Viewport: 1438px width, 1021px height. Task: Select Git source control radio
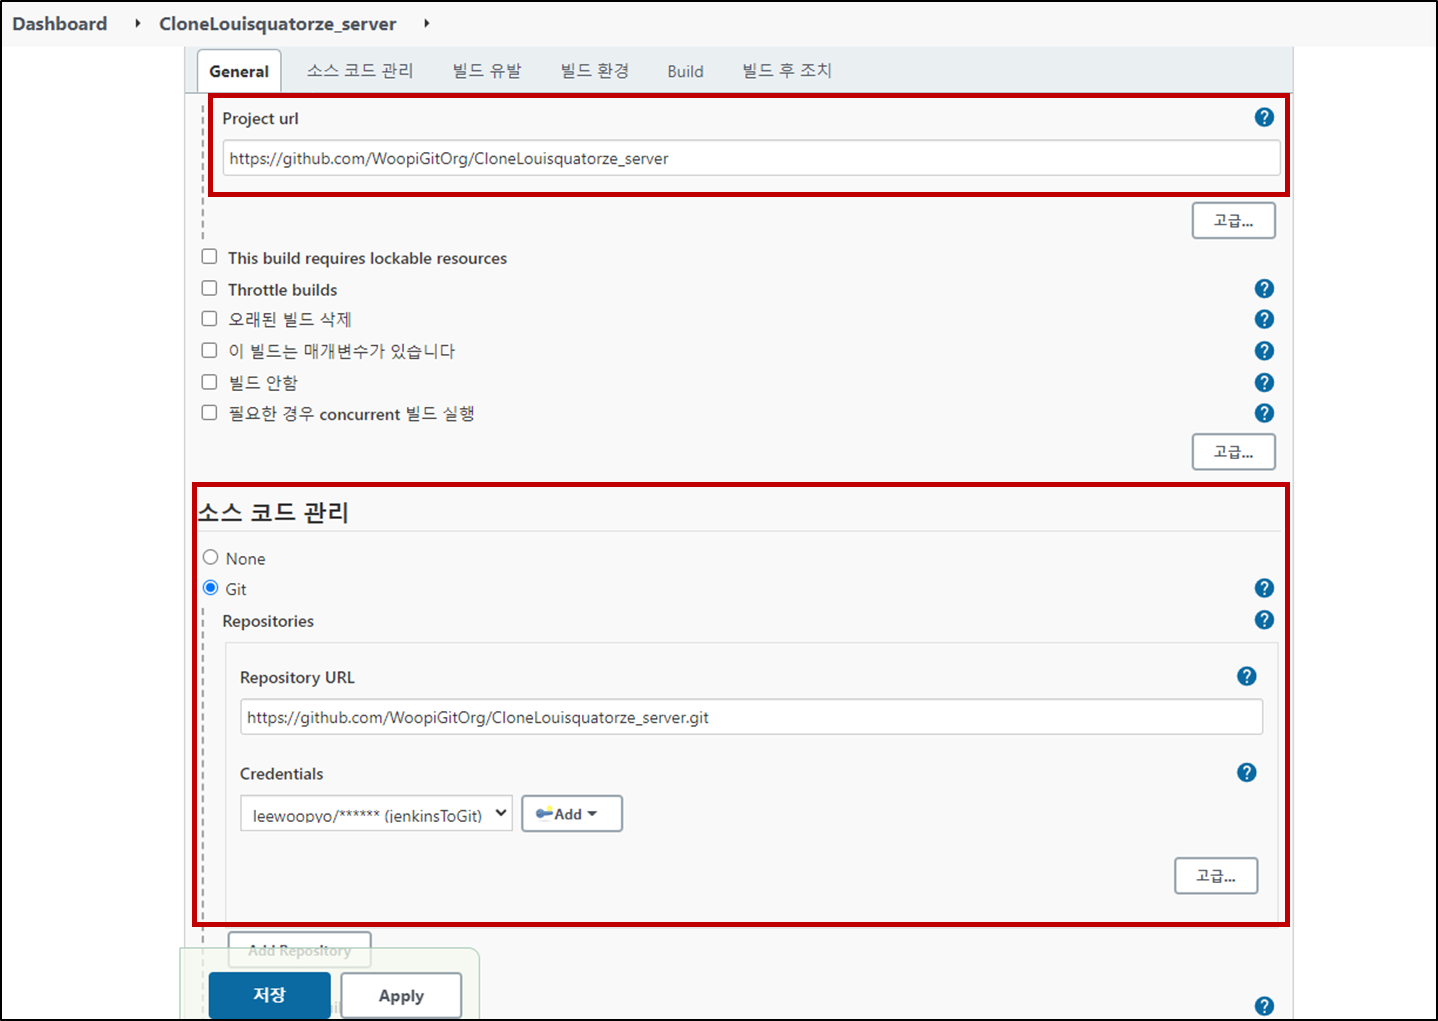(210, 588)
